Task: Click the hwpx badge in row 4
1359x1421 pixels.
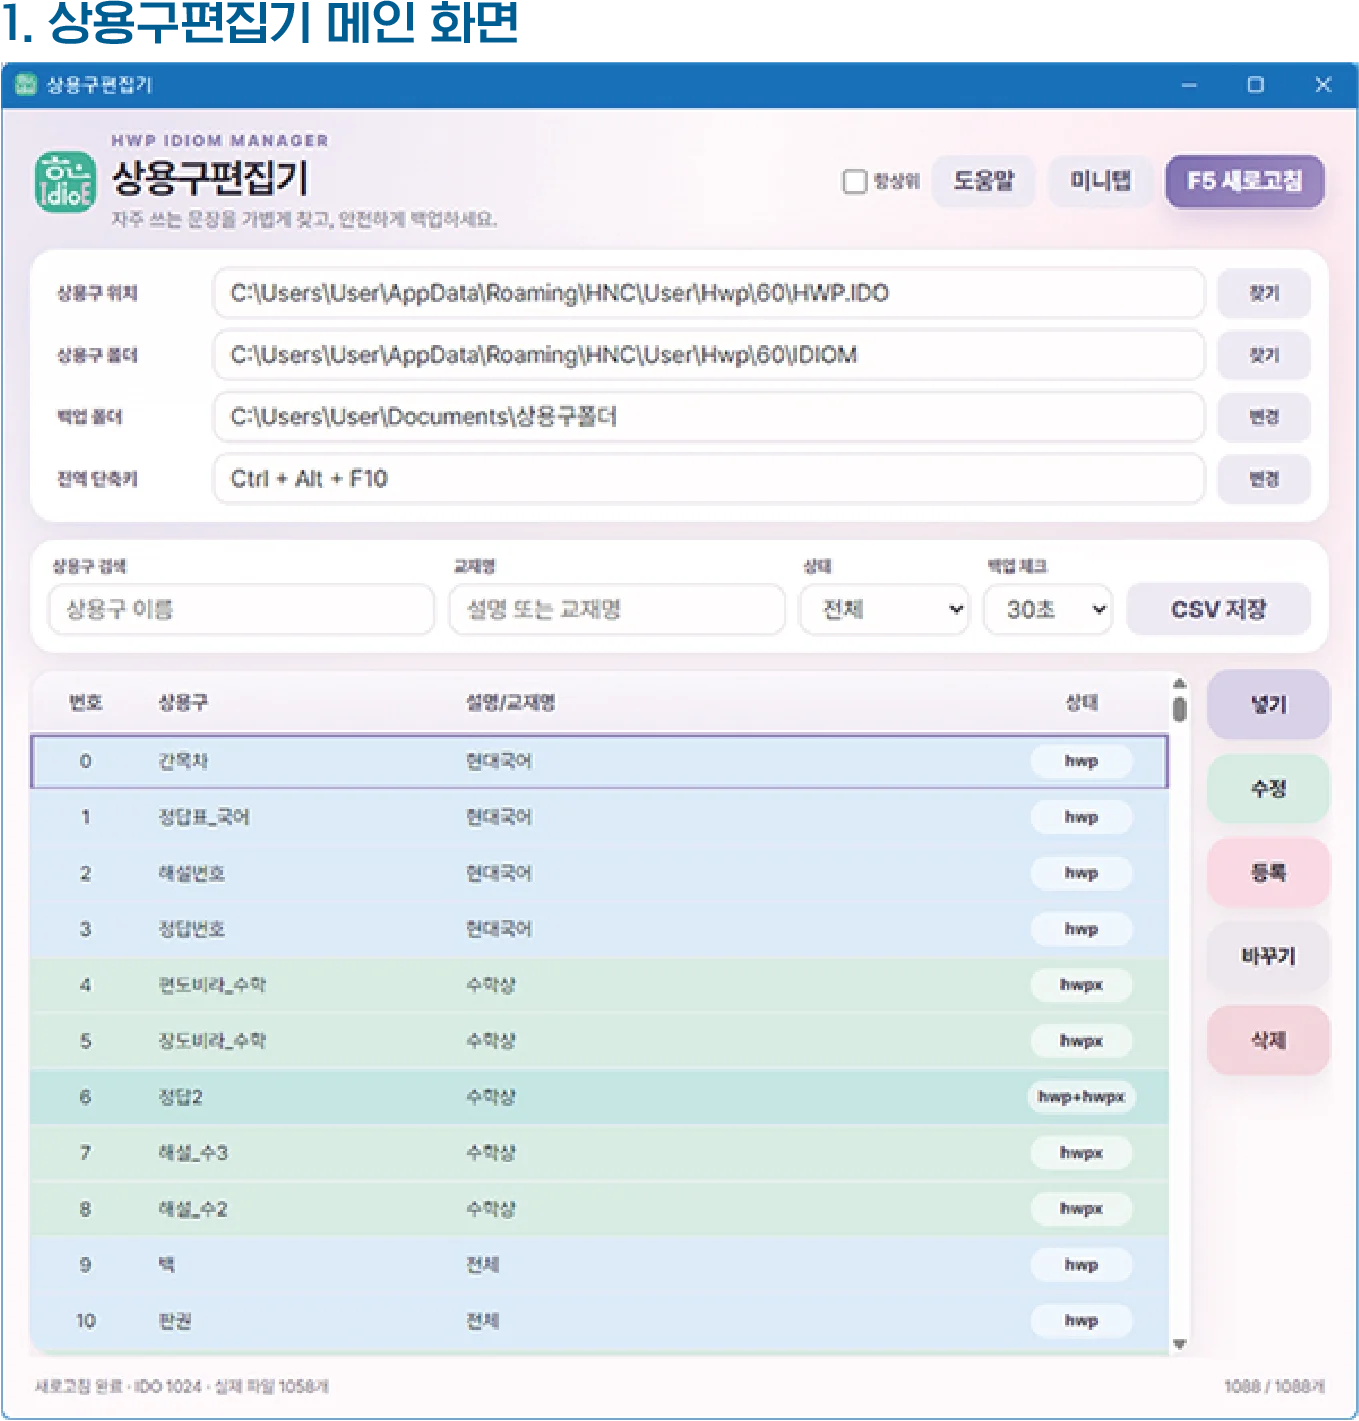Action: click(x=1081, y=985)
